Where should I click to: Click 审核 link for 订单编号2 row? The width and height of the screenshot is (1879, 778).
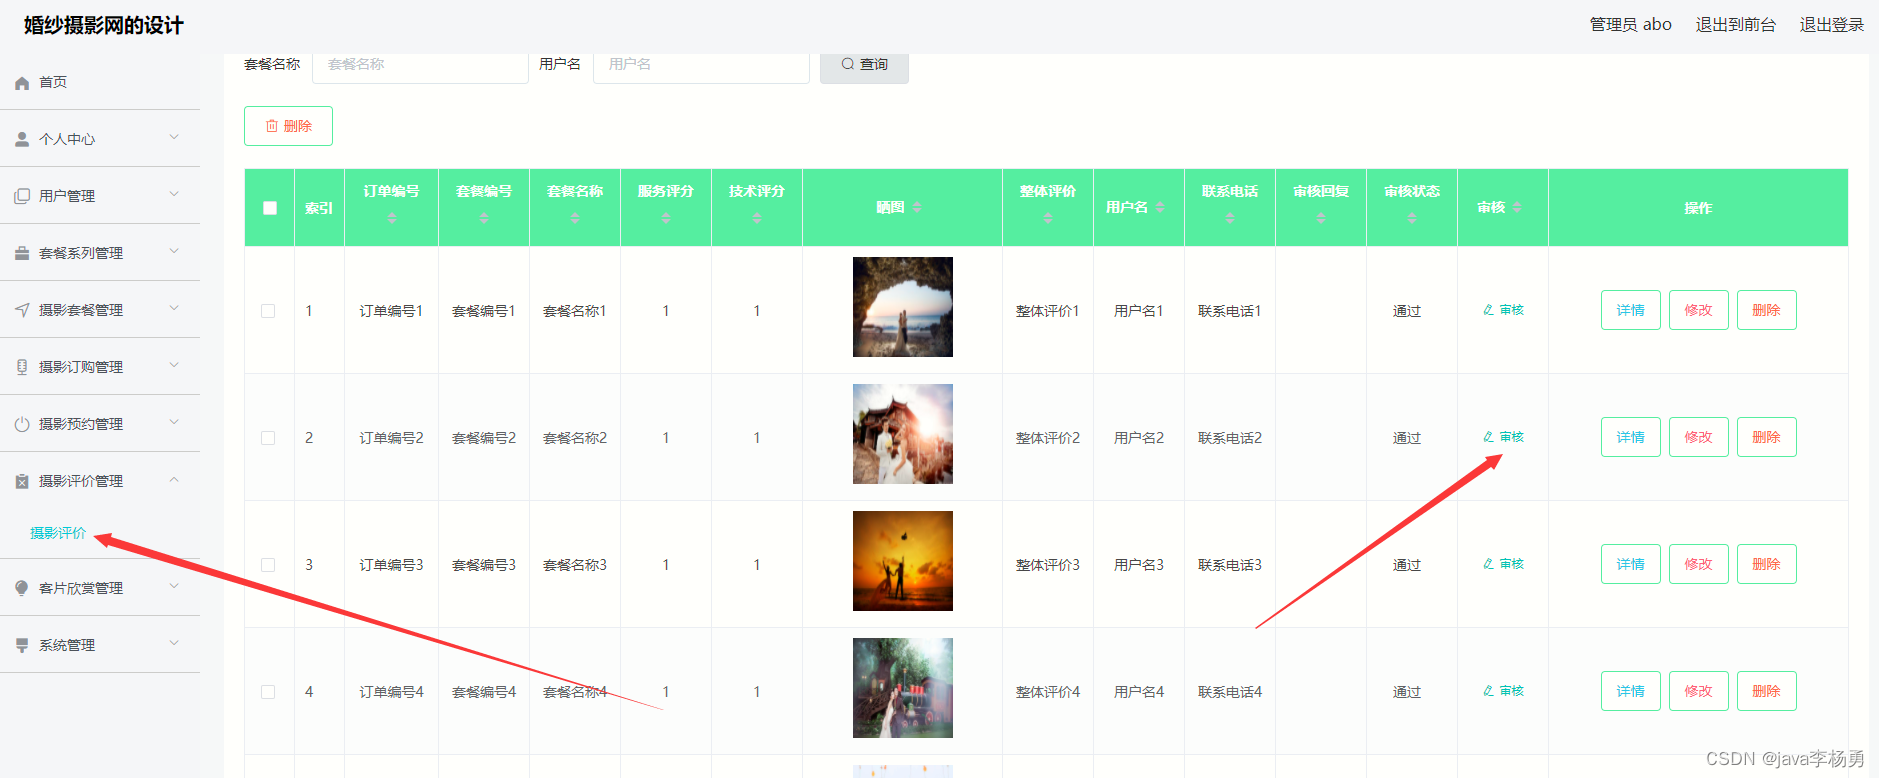[1504, 437]
